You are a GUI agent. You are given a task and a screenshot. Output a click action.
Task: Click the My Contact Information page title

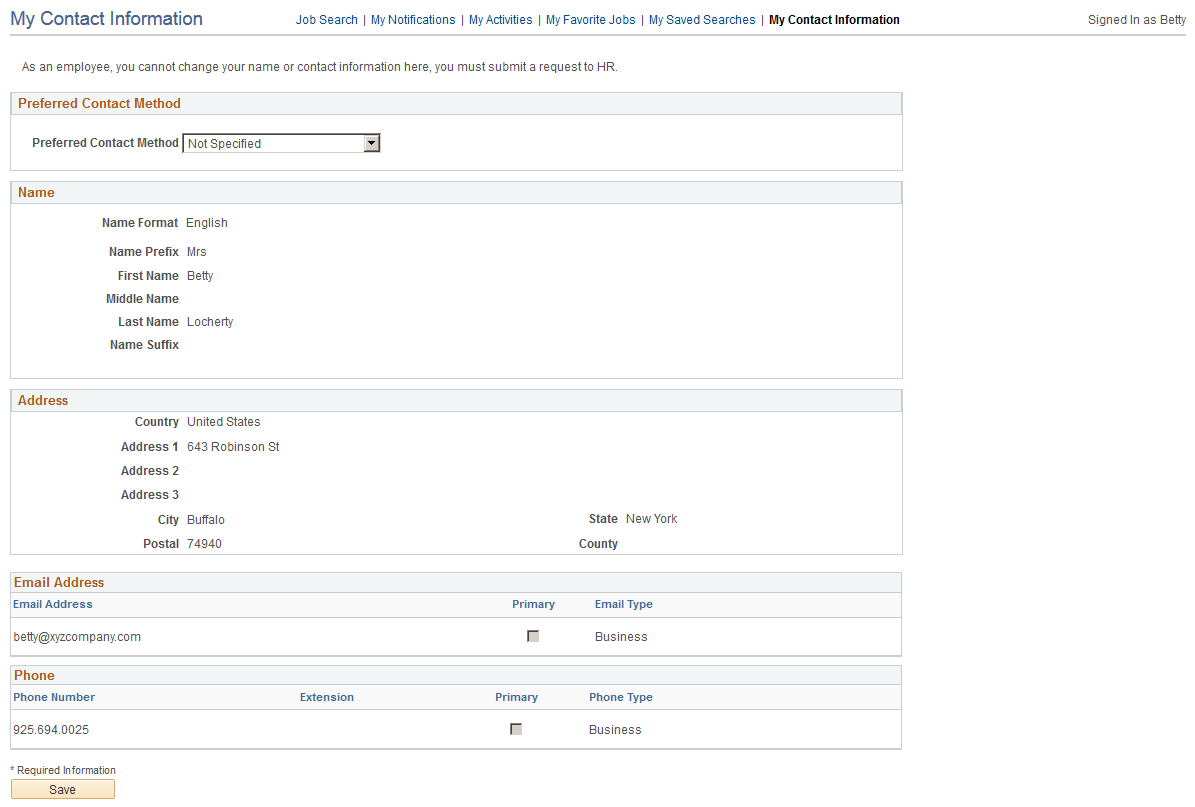107,18
